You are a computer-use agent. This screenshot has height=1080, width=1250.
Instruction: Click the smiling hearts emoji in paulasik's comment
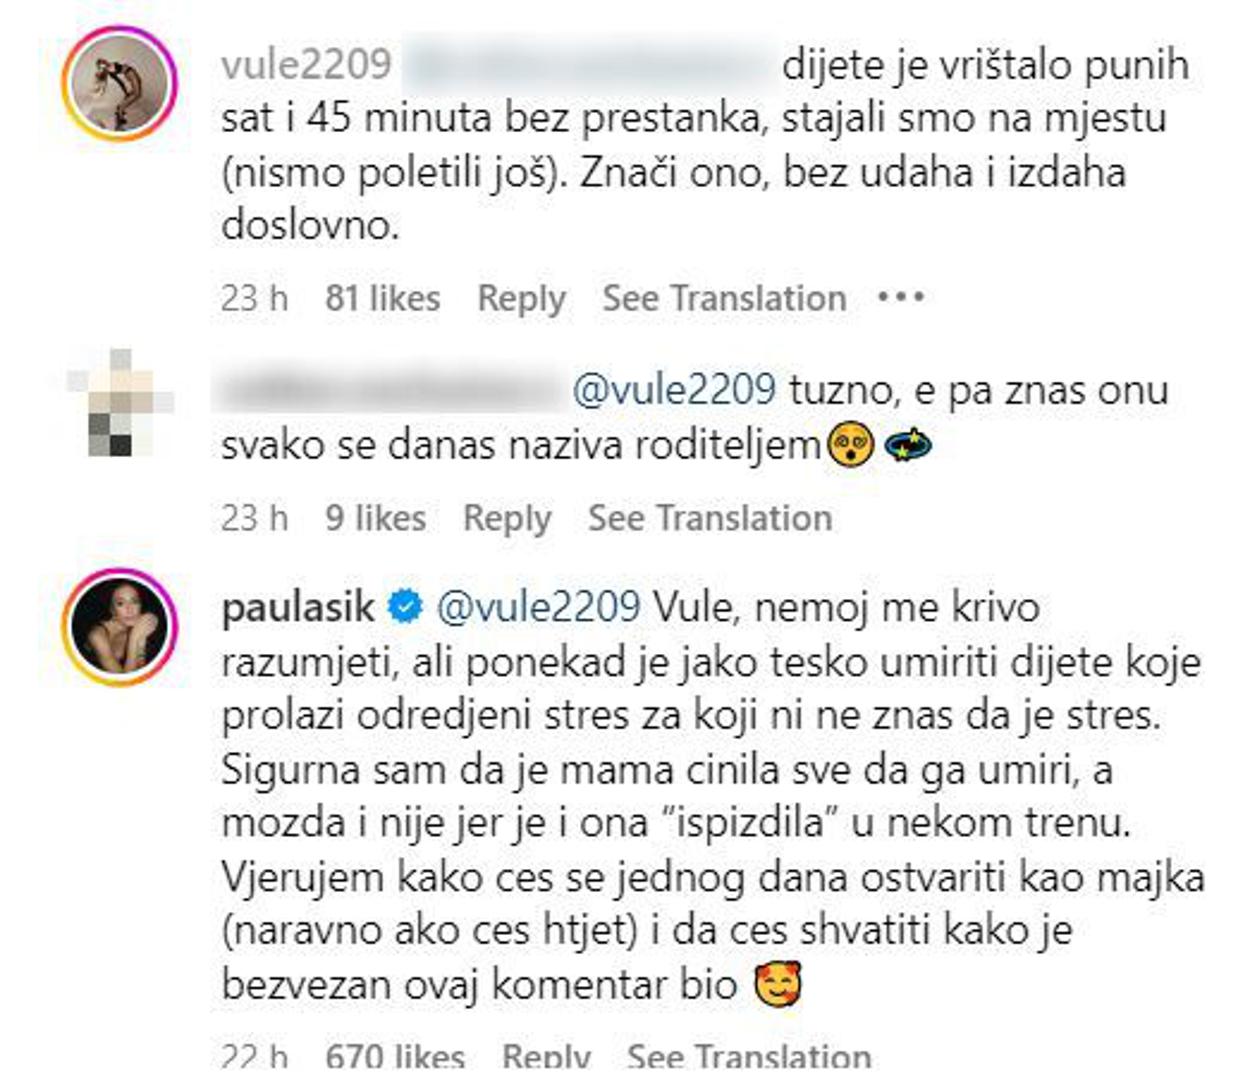coord(779,985)
